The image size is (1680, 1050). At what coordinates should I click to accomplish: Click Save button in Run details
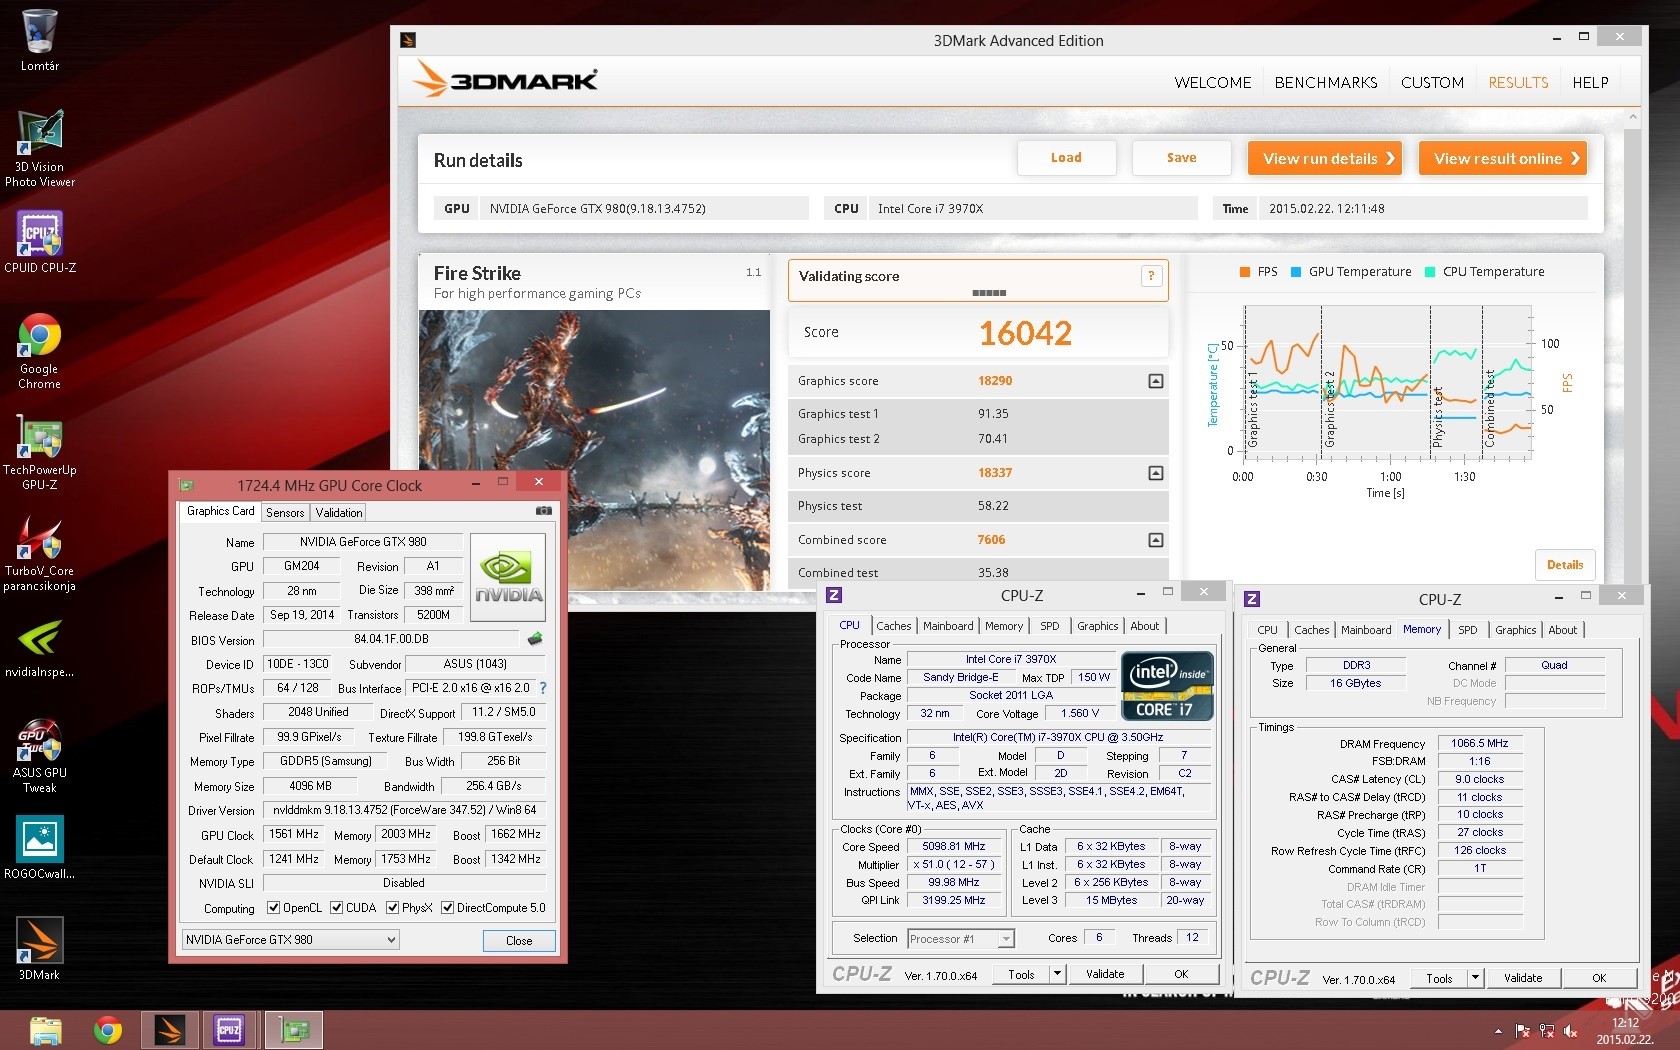pyautogui.click(x=1181, y=158)
